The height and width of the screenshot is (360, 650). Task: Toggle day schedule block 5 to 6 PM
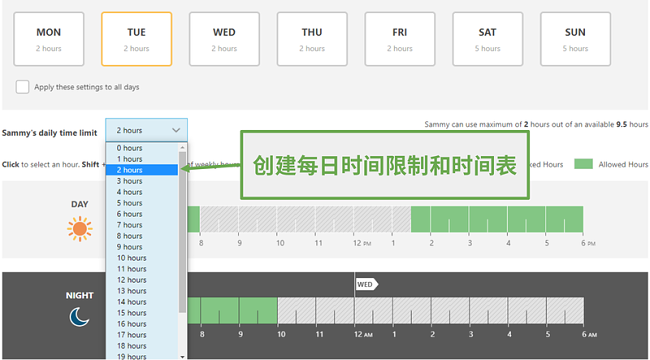click(x=565, y=219)
